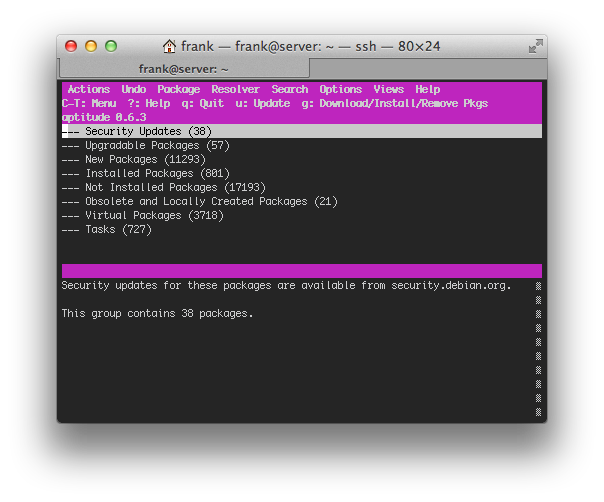Open the Resolver menu
604x502 pixels.
(x=235, y=89)
